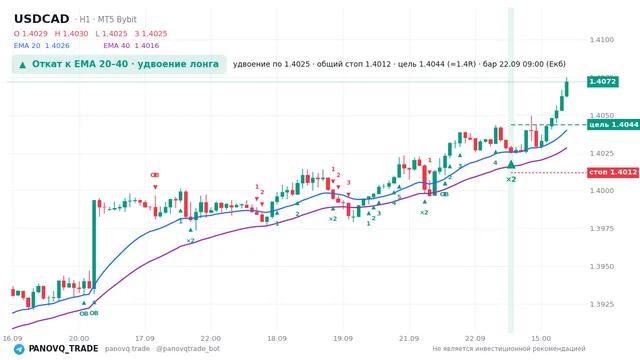
Task: Click the 22:00 time axis label
Action: pos(211,338)
